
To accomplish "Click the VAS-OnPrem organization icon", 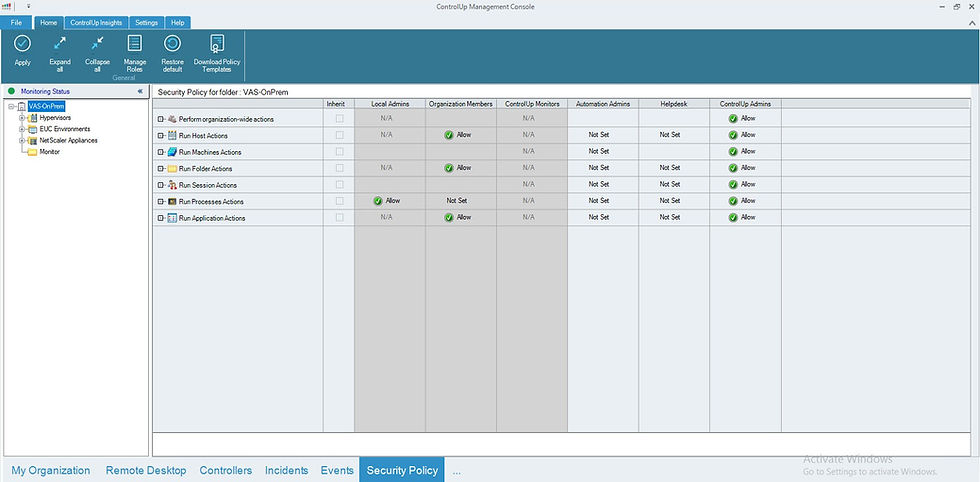I will click(22, 106).
